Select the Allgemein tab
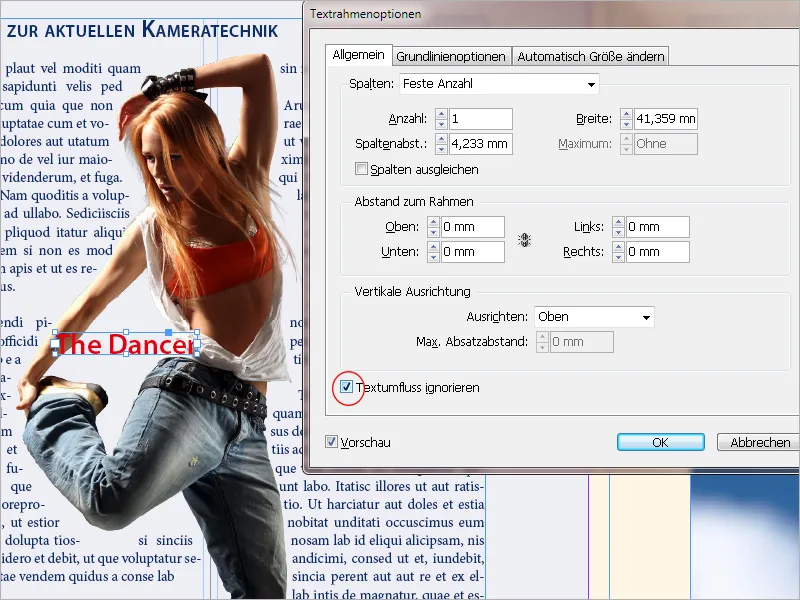Viewport: 800px width, 600px height. pos(358,55)
